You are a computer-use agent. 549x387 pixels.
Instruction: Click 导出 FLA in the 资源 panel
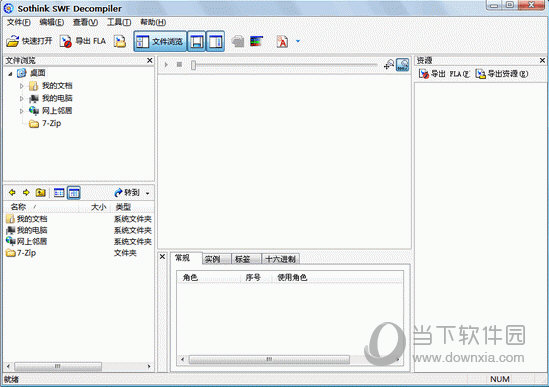pyautogui.click(x=444, y=74)
